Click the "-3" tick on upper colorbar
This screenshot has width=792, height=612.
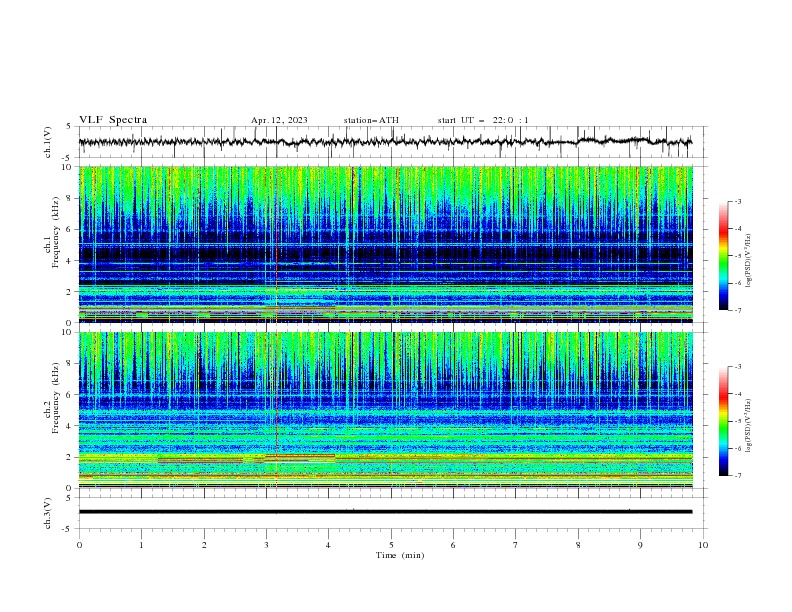point(738,201)
